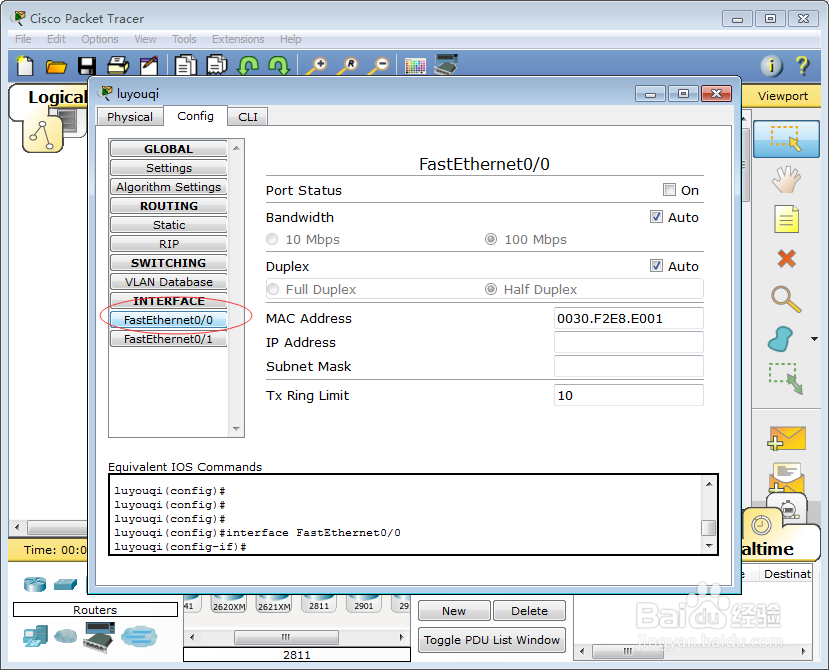This screenshot has height=670, width=829.
Task: Click the Subnet Mask input field
Action: (x=629, y=366)
